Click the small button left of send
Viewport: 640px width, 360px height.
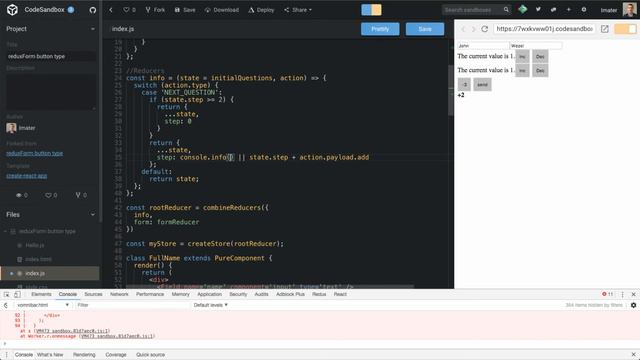click(x=464, y=84)
